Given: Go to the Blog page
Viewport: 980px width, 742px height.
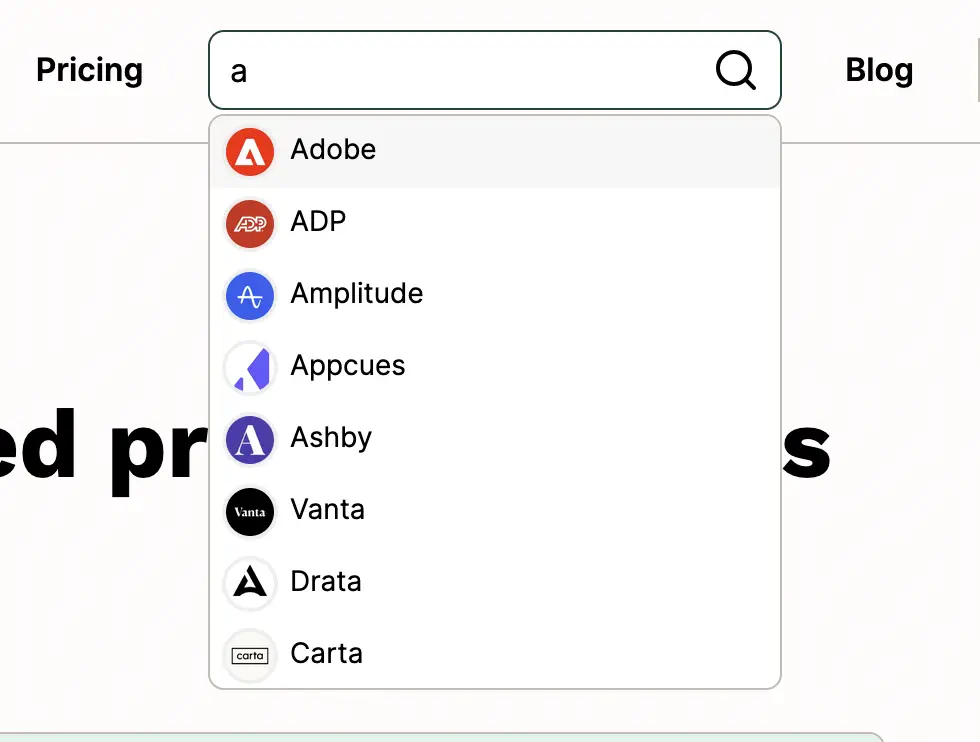Looking at the screenshot, I should pyautogui.click(x=879, y=70).
